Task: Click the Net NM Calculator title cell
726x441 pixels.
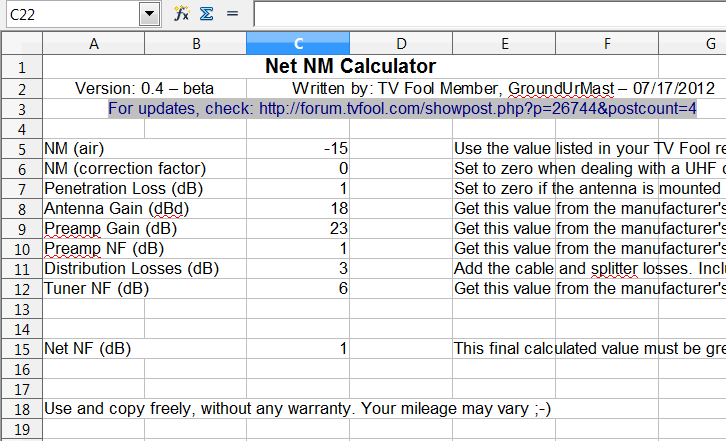Action: [350, 67]
